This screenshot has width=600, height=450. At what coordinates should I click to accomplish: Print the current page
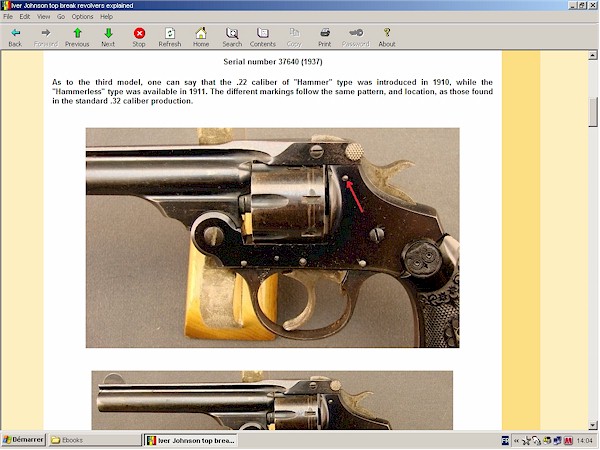[325, 37]
